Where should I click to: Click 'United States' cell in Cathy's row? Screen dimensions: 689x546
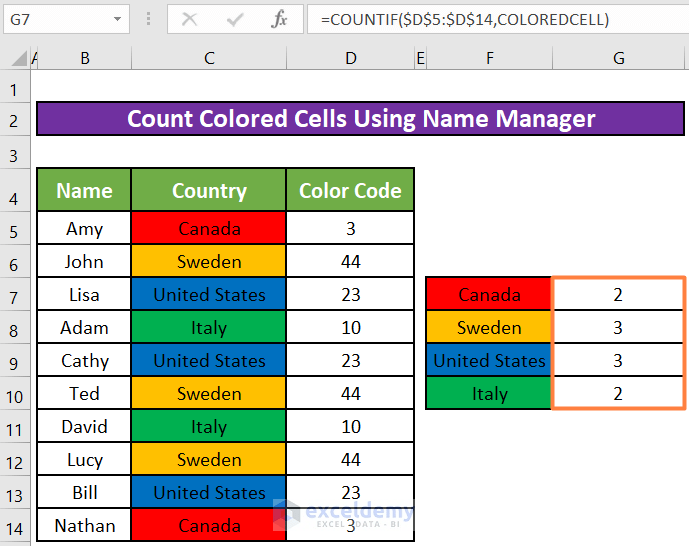pyautogui.click(x=209, y=360)
